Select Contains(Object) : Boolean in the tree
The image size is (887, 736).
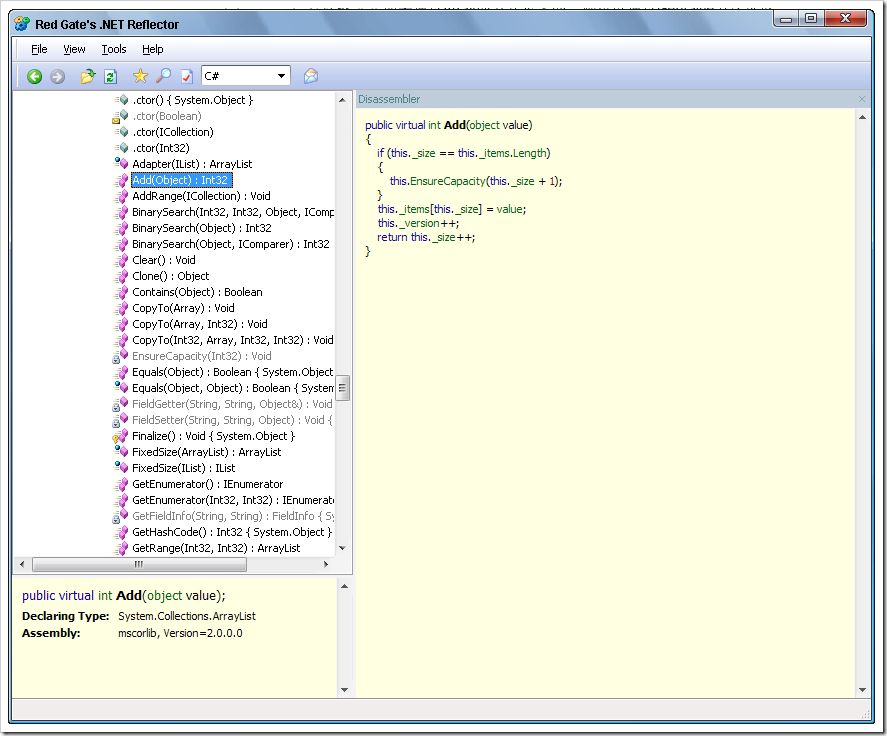(x=197, y=292)
